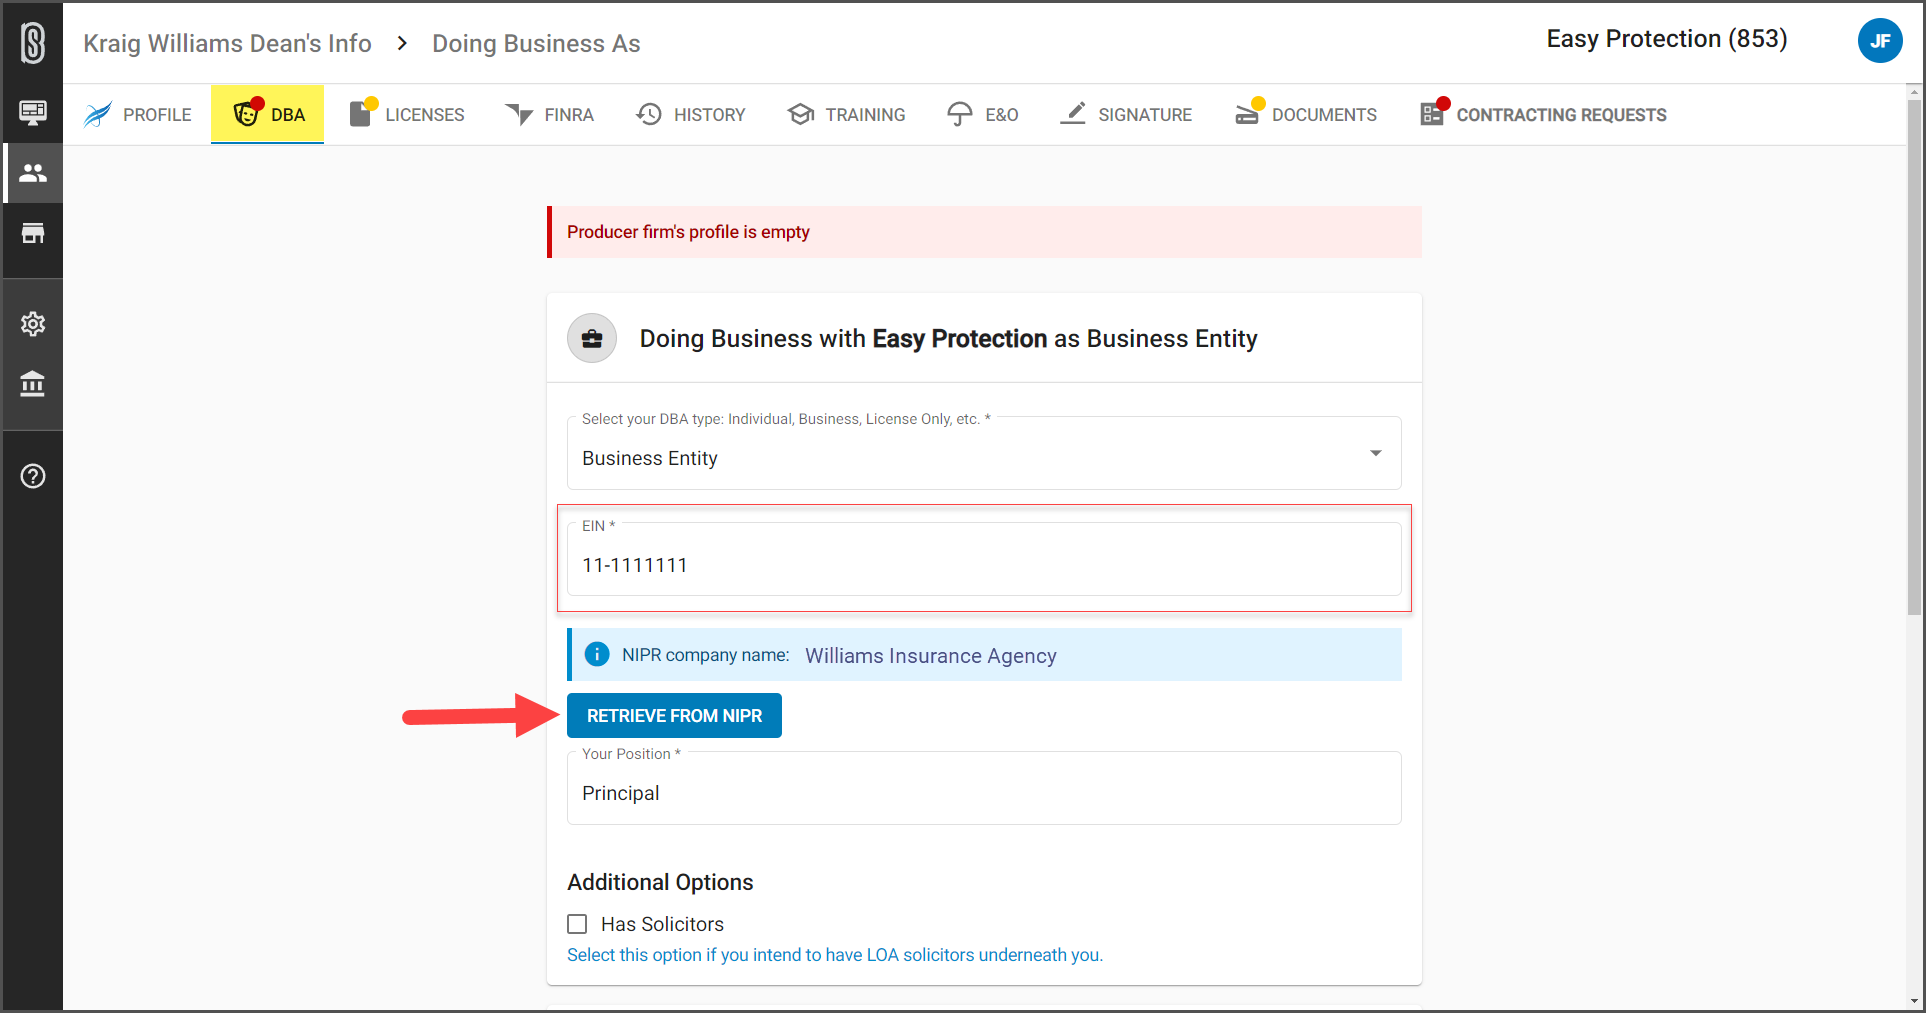Click the scrollbar down arrow
The width and height of the screenshot is (1926, 1013).
(1915, 1001)
